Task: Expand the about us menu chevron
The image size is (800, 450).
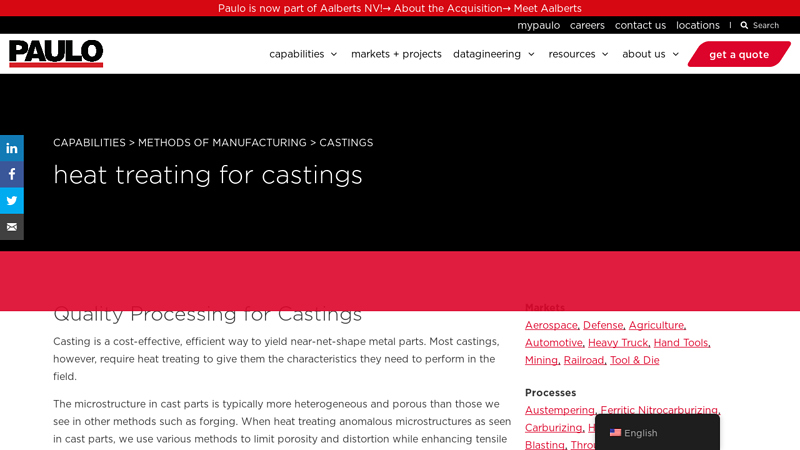Action: point(676,54)
